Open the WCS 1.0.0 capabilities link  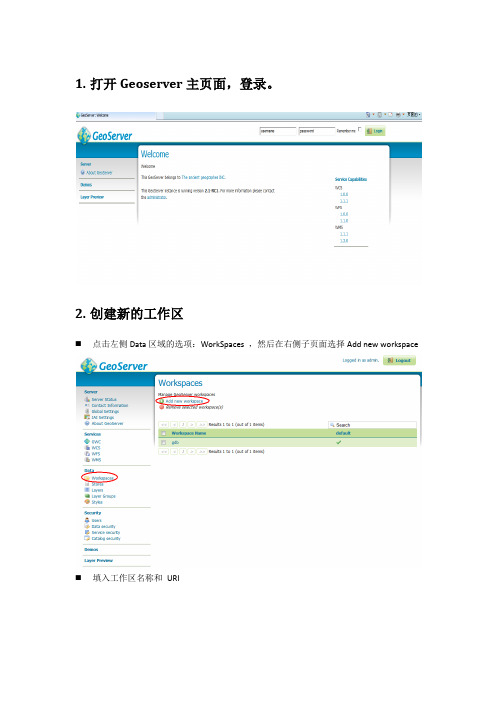point(344,194)
